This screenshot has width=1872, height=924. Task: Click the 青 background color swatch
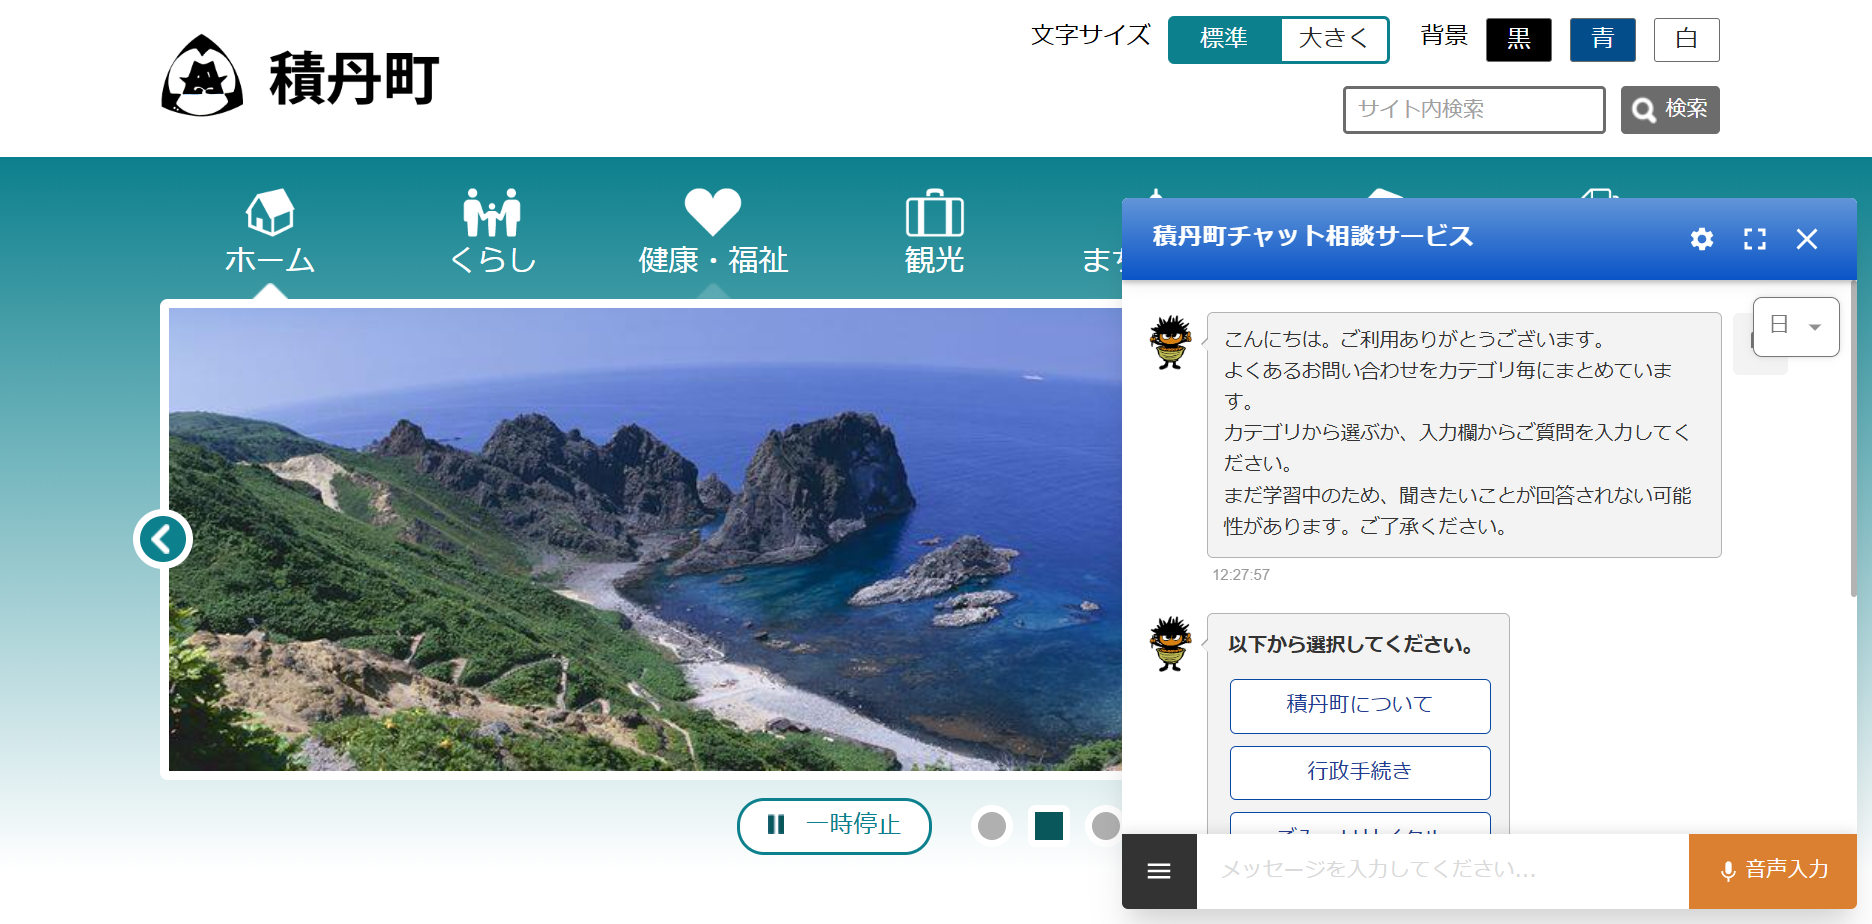coord(1602,40)
